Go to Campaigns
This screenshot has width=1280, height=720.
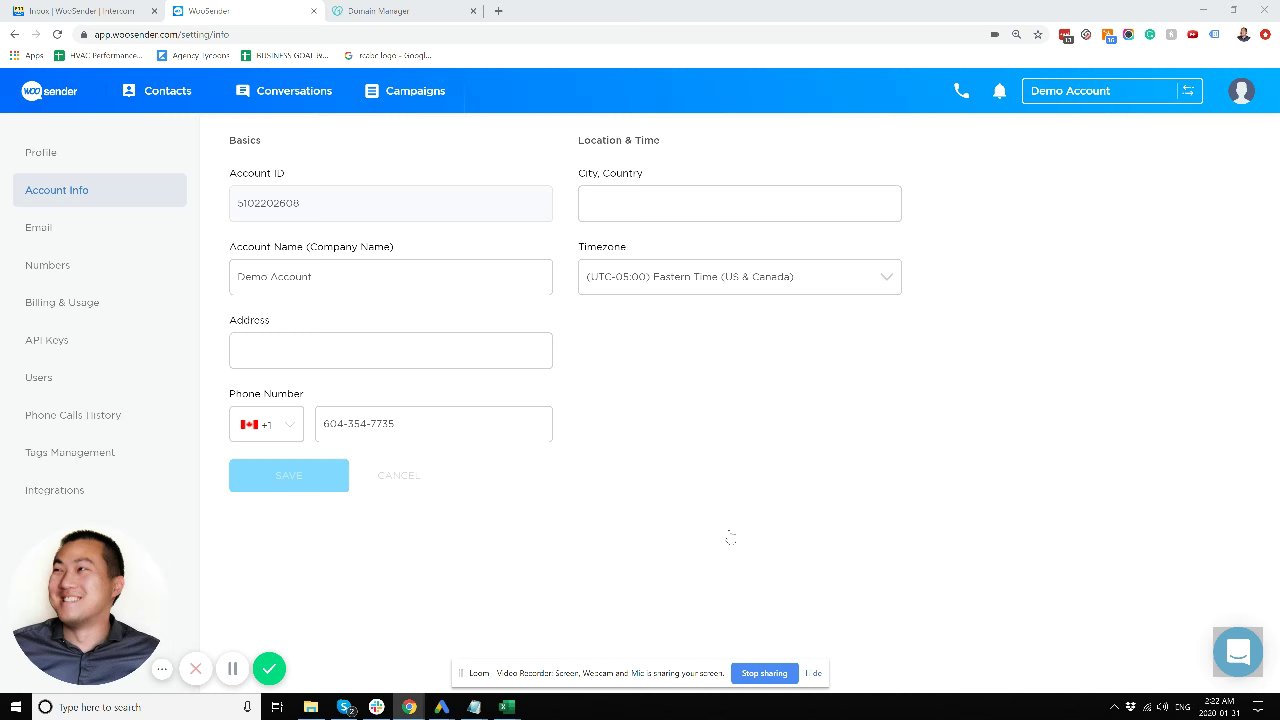tap(405, 91)
